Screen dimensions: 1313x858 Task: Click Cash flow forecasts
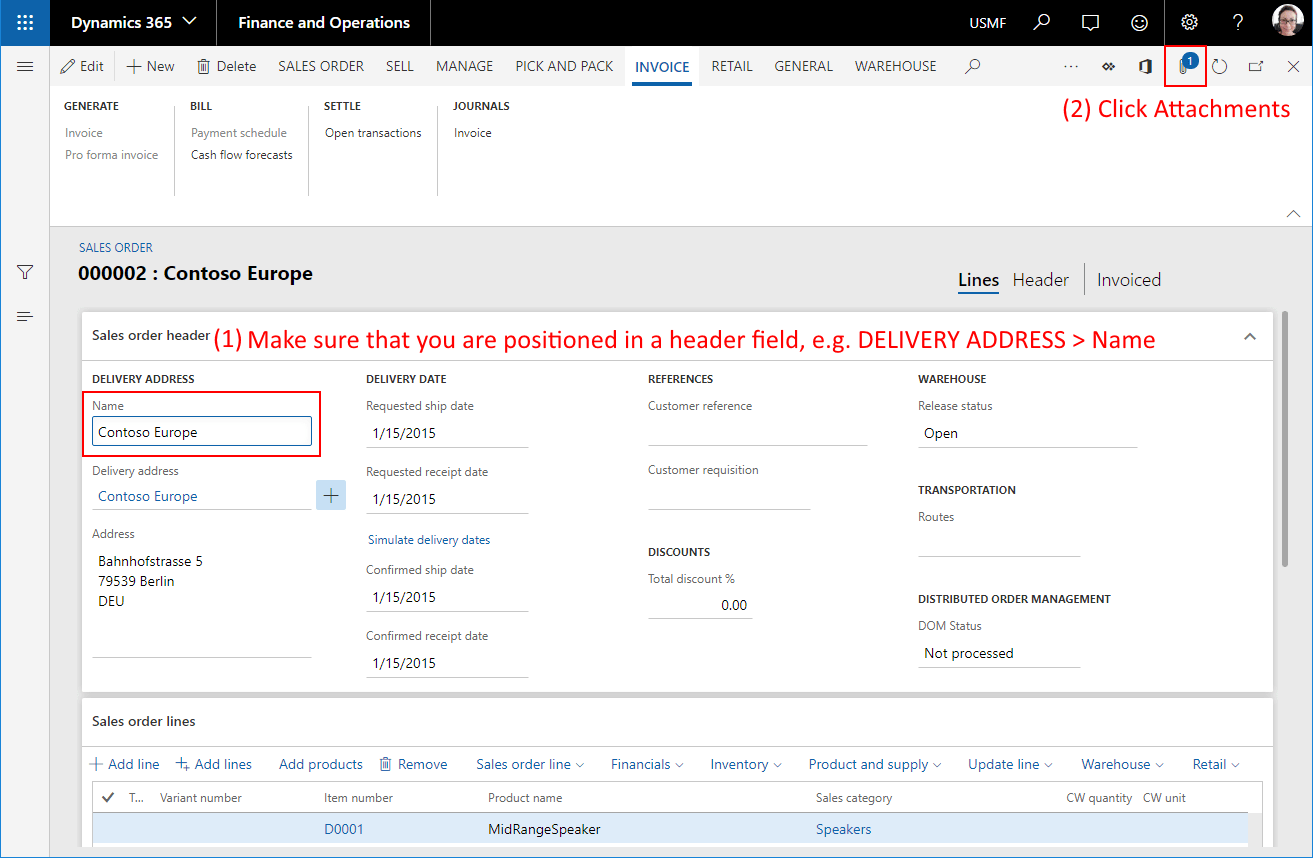(x=242, y=155)
